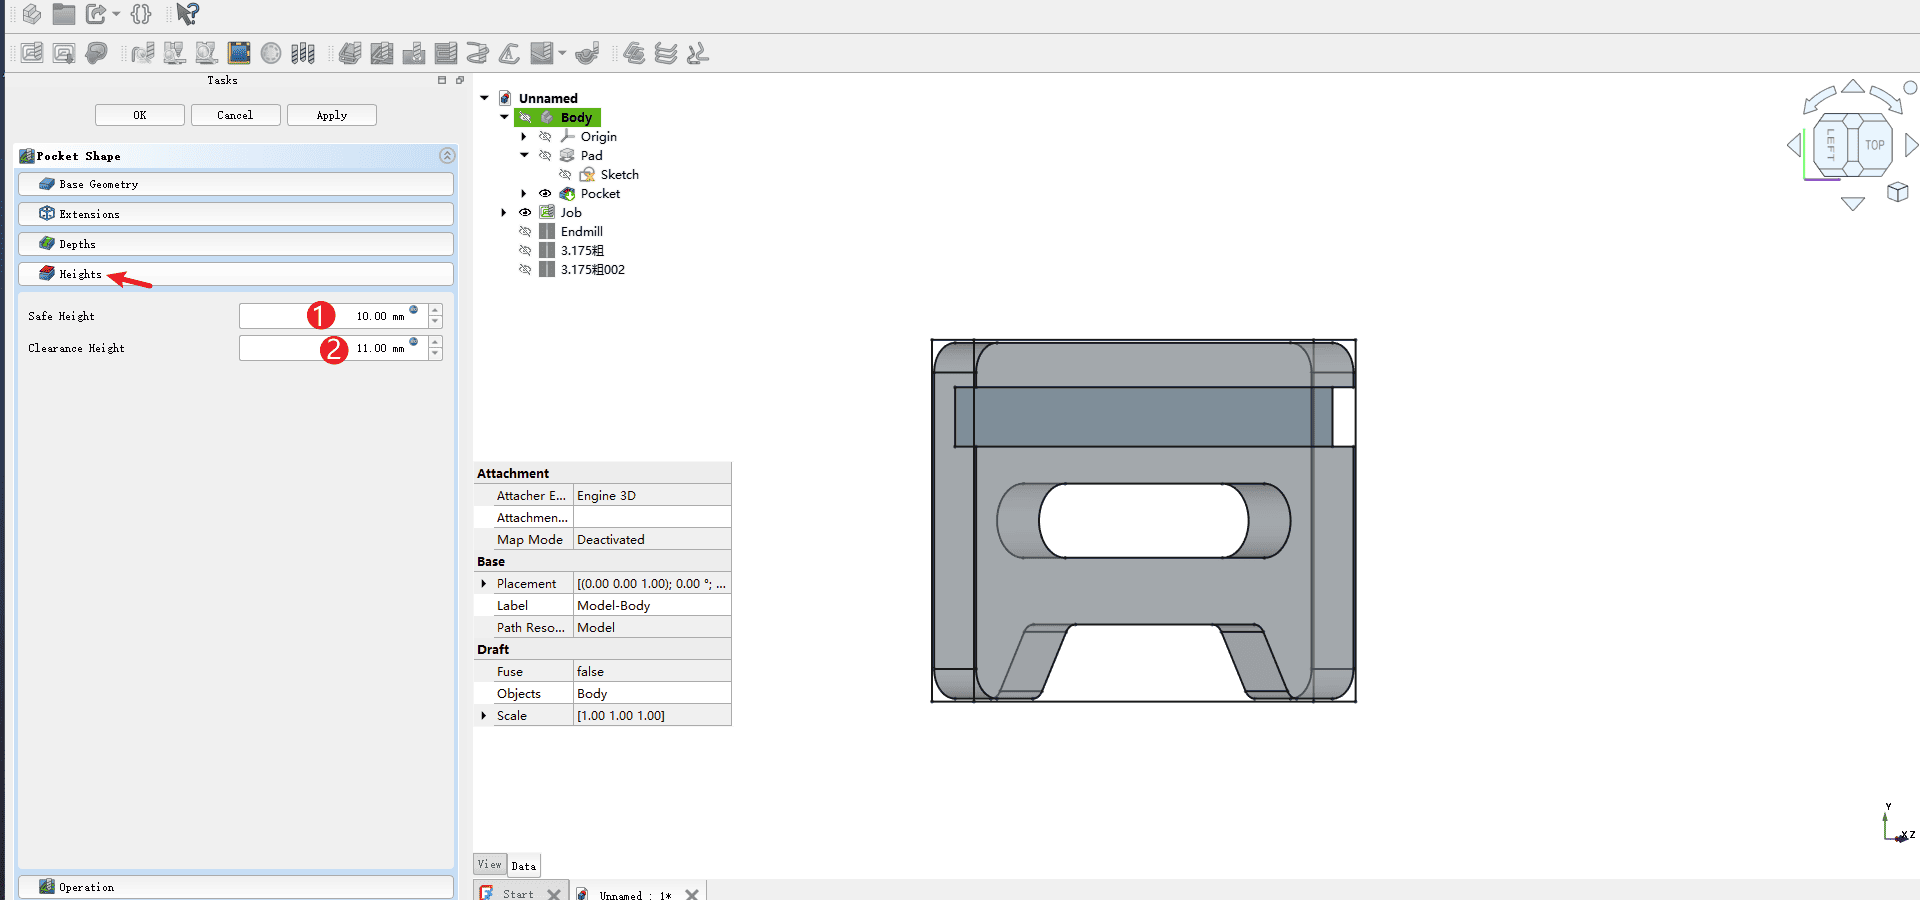The width and height of the screenshot is (1920, 900).
Task: Toggle visibility of the Pocket item
Action: (545, 194)
